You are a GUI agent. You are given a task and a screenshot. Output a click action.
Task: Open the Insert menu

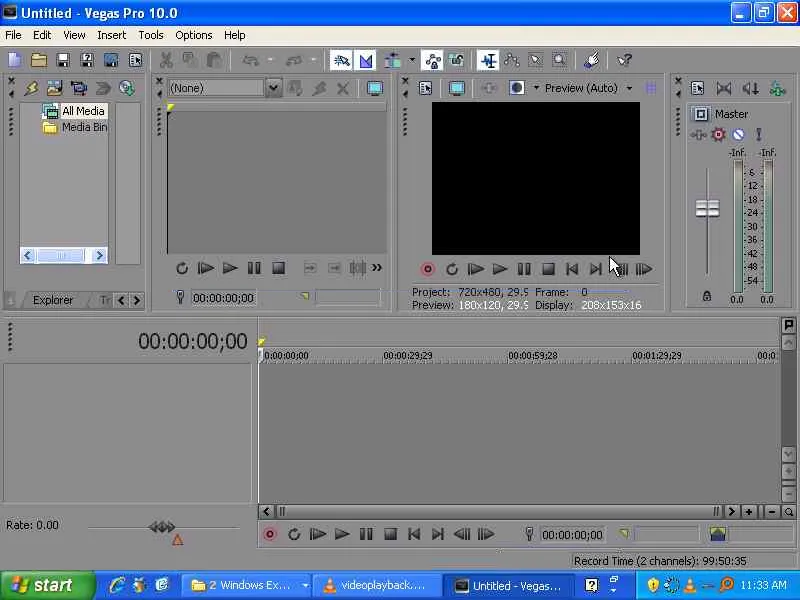[x=112, y=35]
